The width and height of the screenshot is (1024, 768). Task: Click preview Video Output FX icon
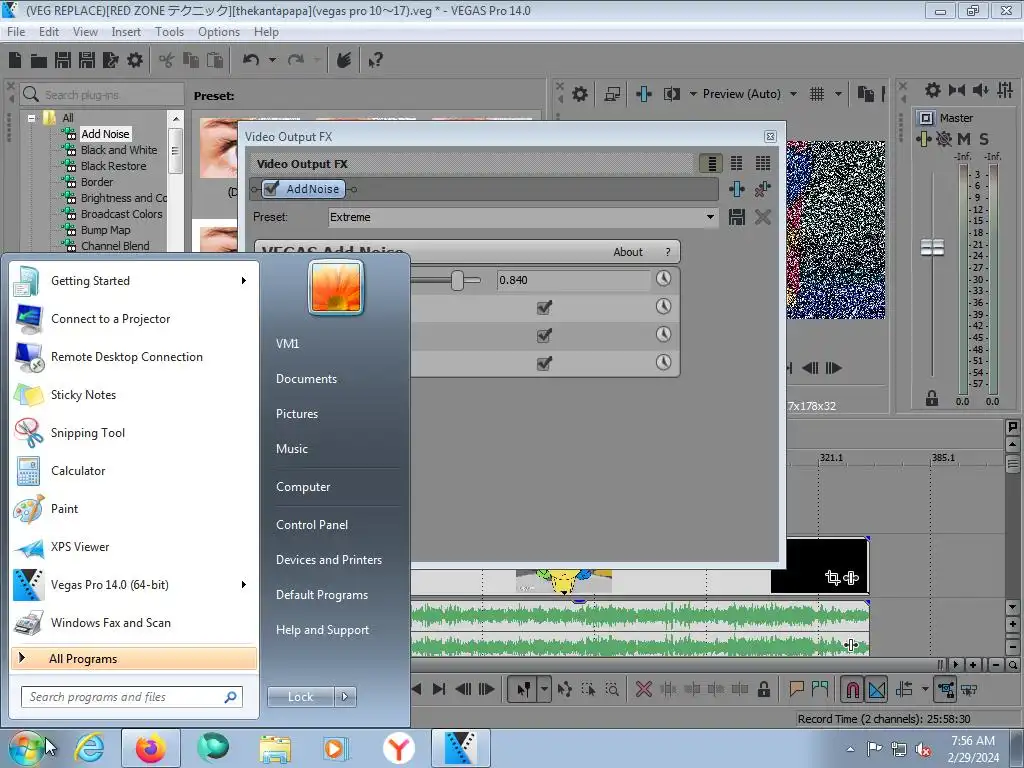[x=644, y=94]
